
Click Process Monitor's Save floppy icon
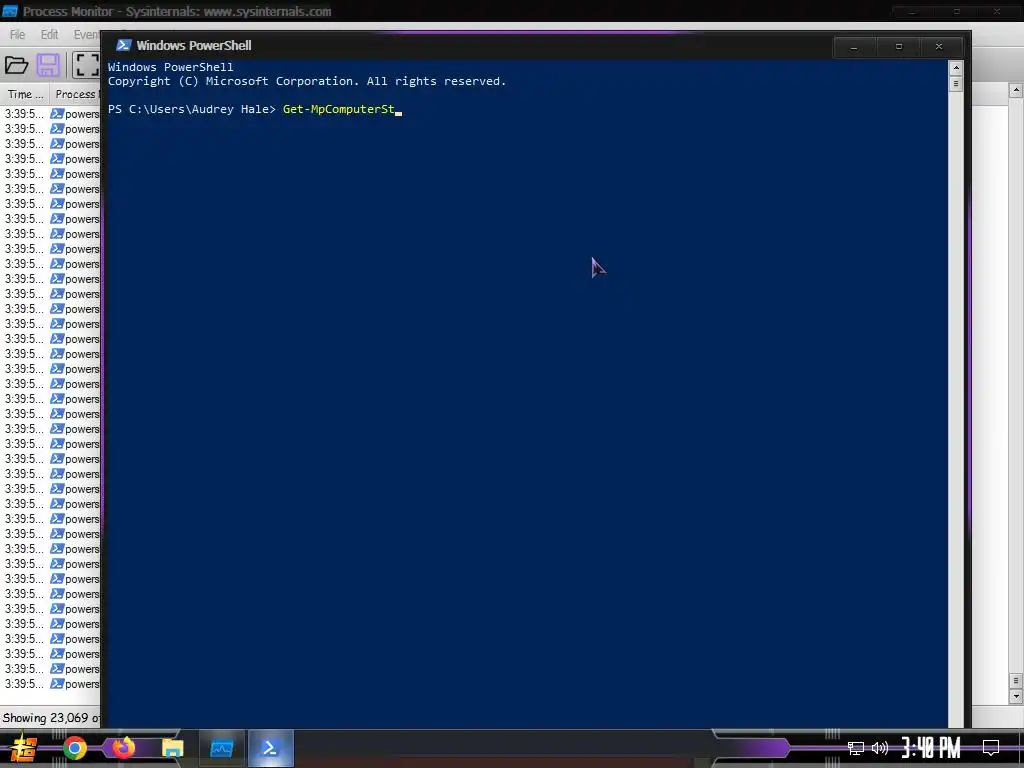pos(48,65)
